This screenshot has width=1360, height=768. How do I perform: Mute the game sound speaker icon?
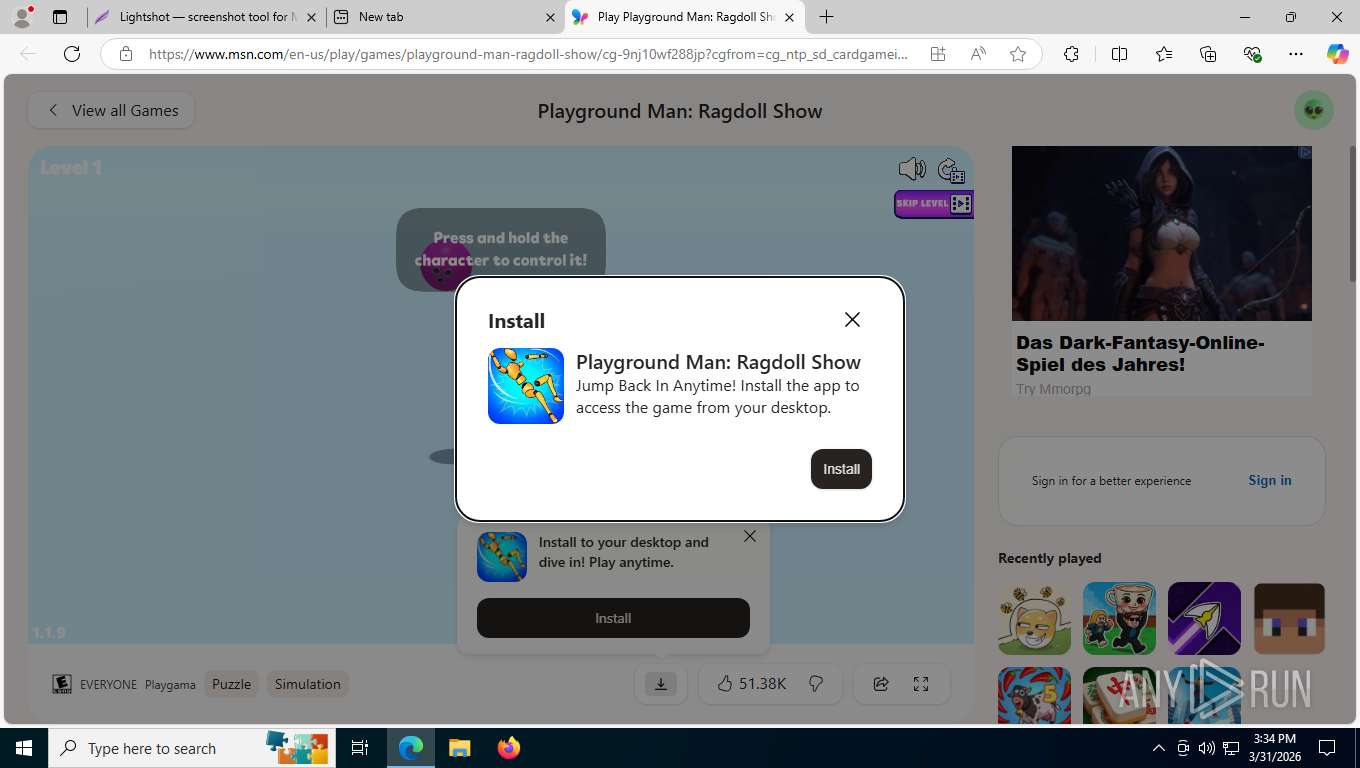(912, 168)
